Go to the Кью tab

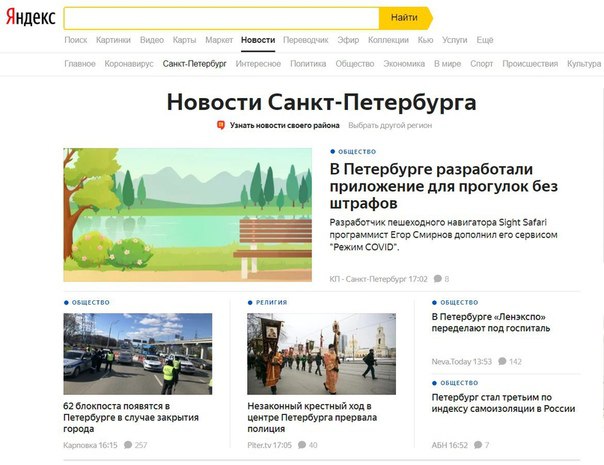[425, 40]
